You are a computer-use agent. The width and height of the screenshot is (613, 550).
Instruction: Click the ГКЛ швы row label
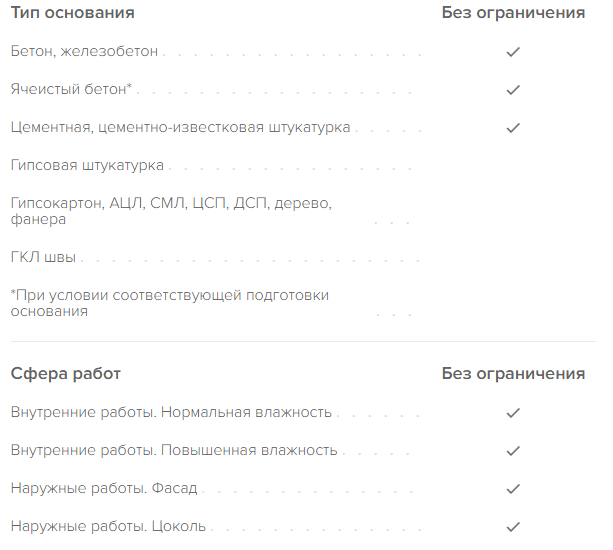43,257
